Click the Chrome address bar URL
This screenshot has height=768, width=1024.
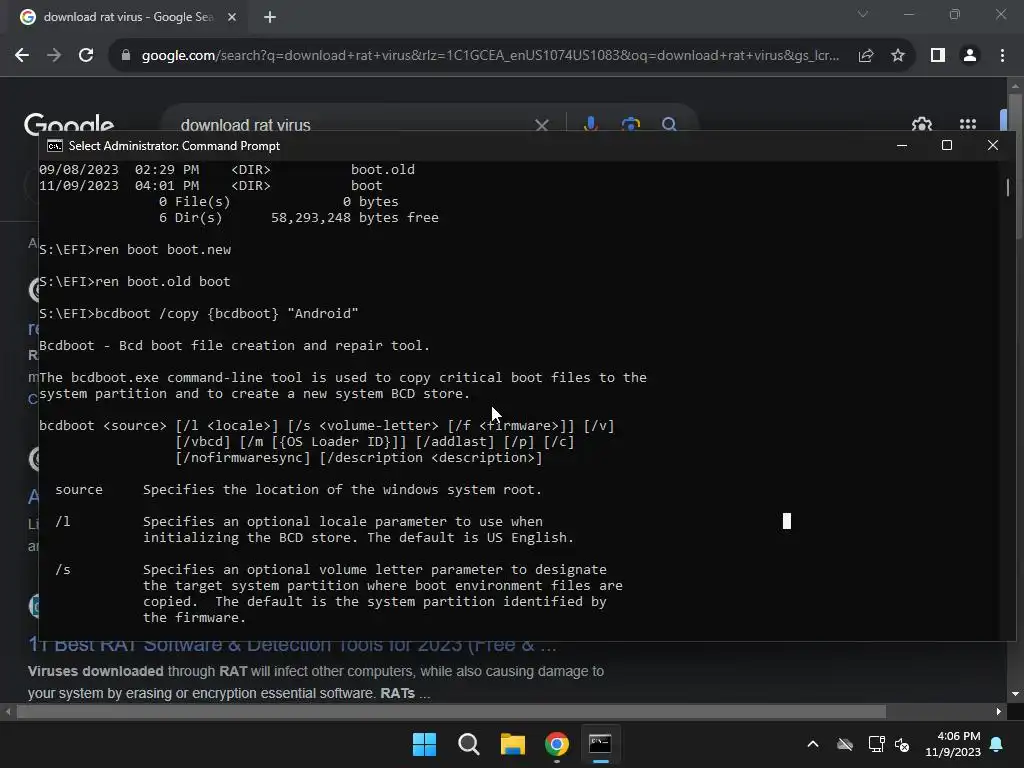tap(490, 56)
